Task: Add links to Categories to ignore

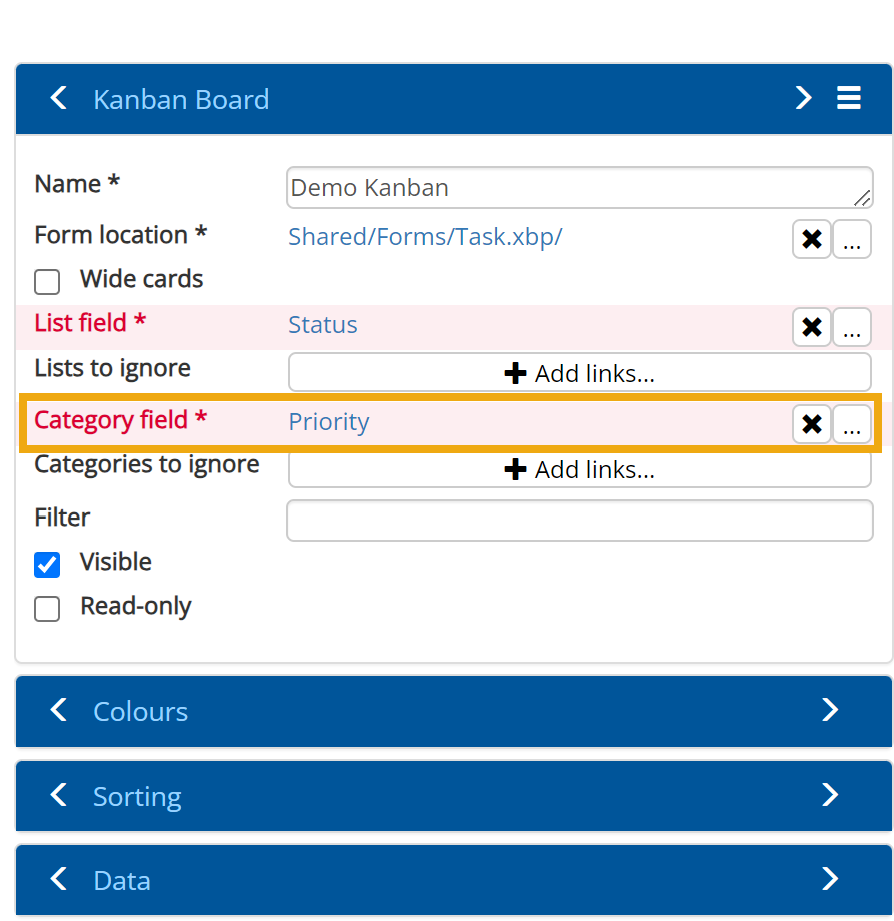Action: tap(580, 469)
